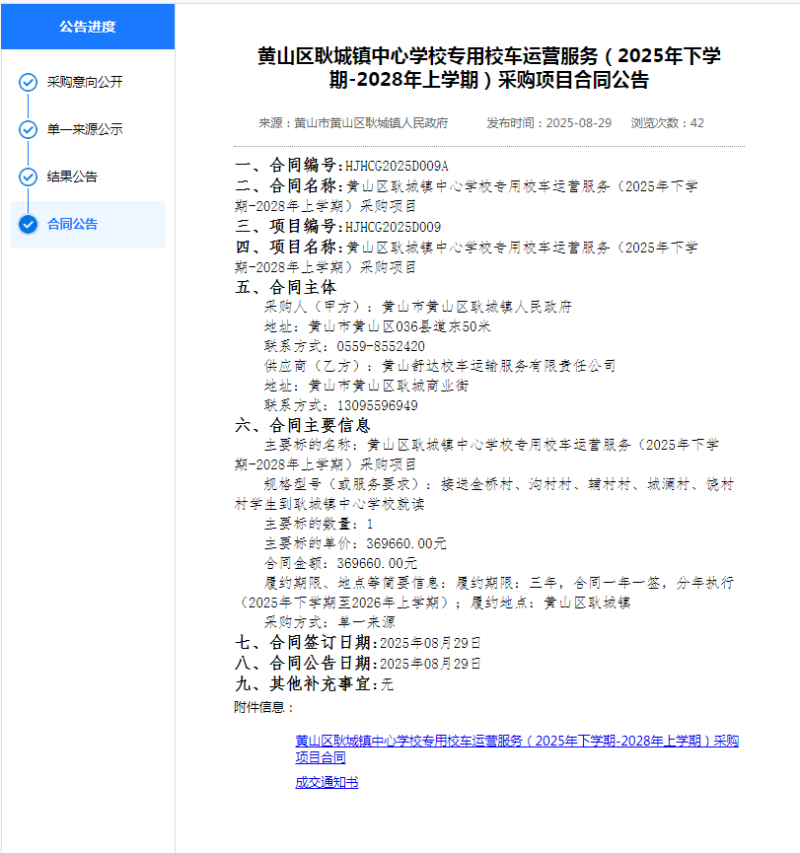Click the project number HJHCG2025D009
Screen dimensions: 800x853
tap(392, 226)
